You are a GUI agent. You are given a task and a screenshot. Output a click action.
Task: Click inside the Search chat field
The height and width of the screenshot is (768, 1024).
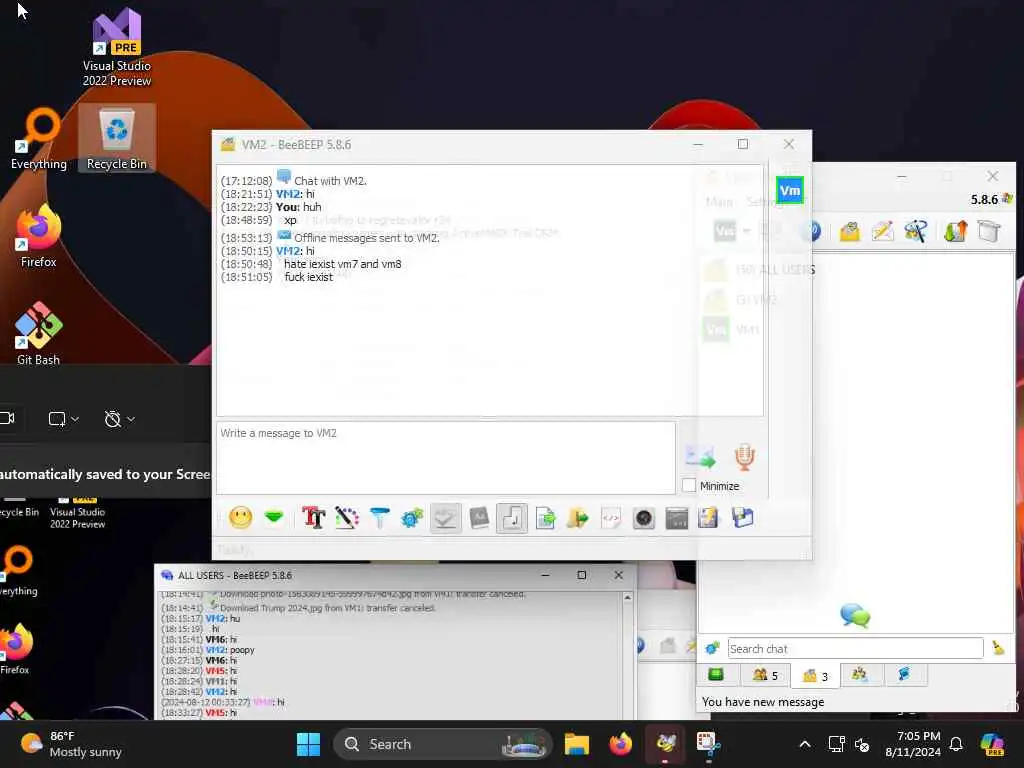click(856, 648)
